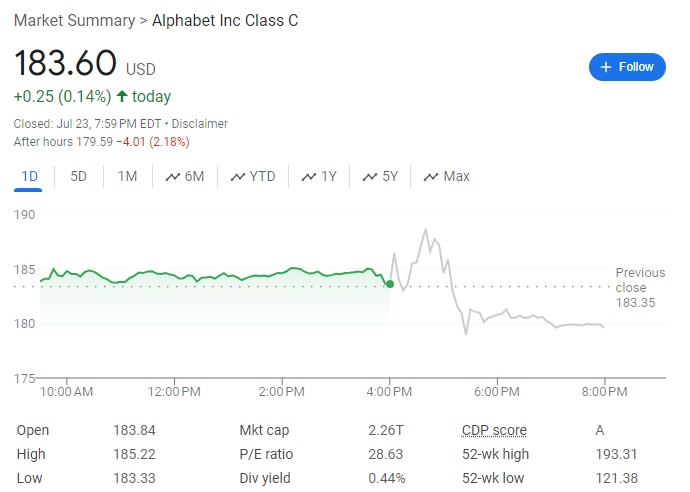Screen dimensions: 690x492
Task: Click the trend icon beside Max
Action: point(431,177)
